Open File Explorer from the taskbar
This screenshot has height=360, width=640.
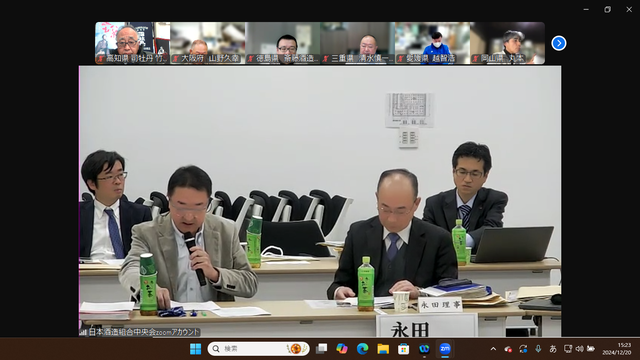click(x=383, y=349)
